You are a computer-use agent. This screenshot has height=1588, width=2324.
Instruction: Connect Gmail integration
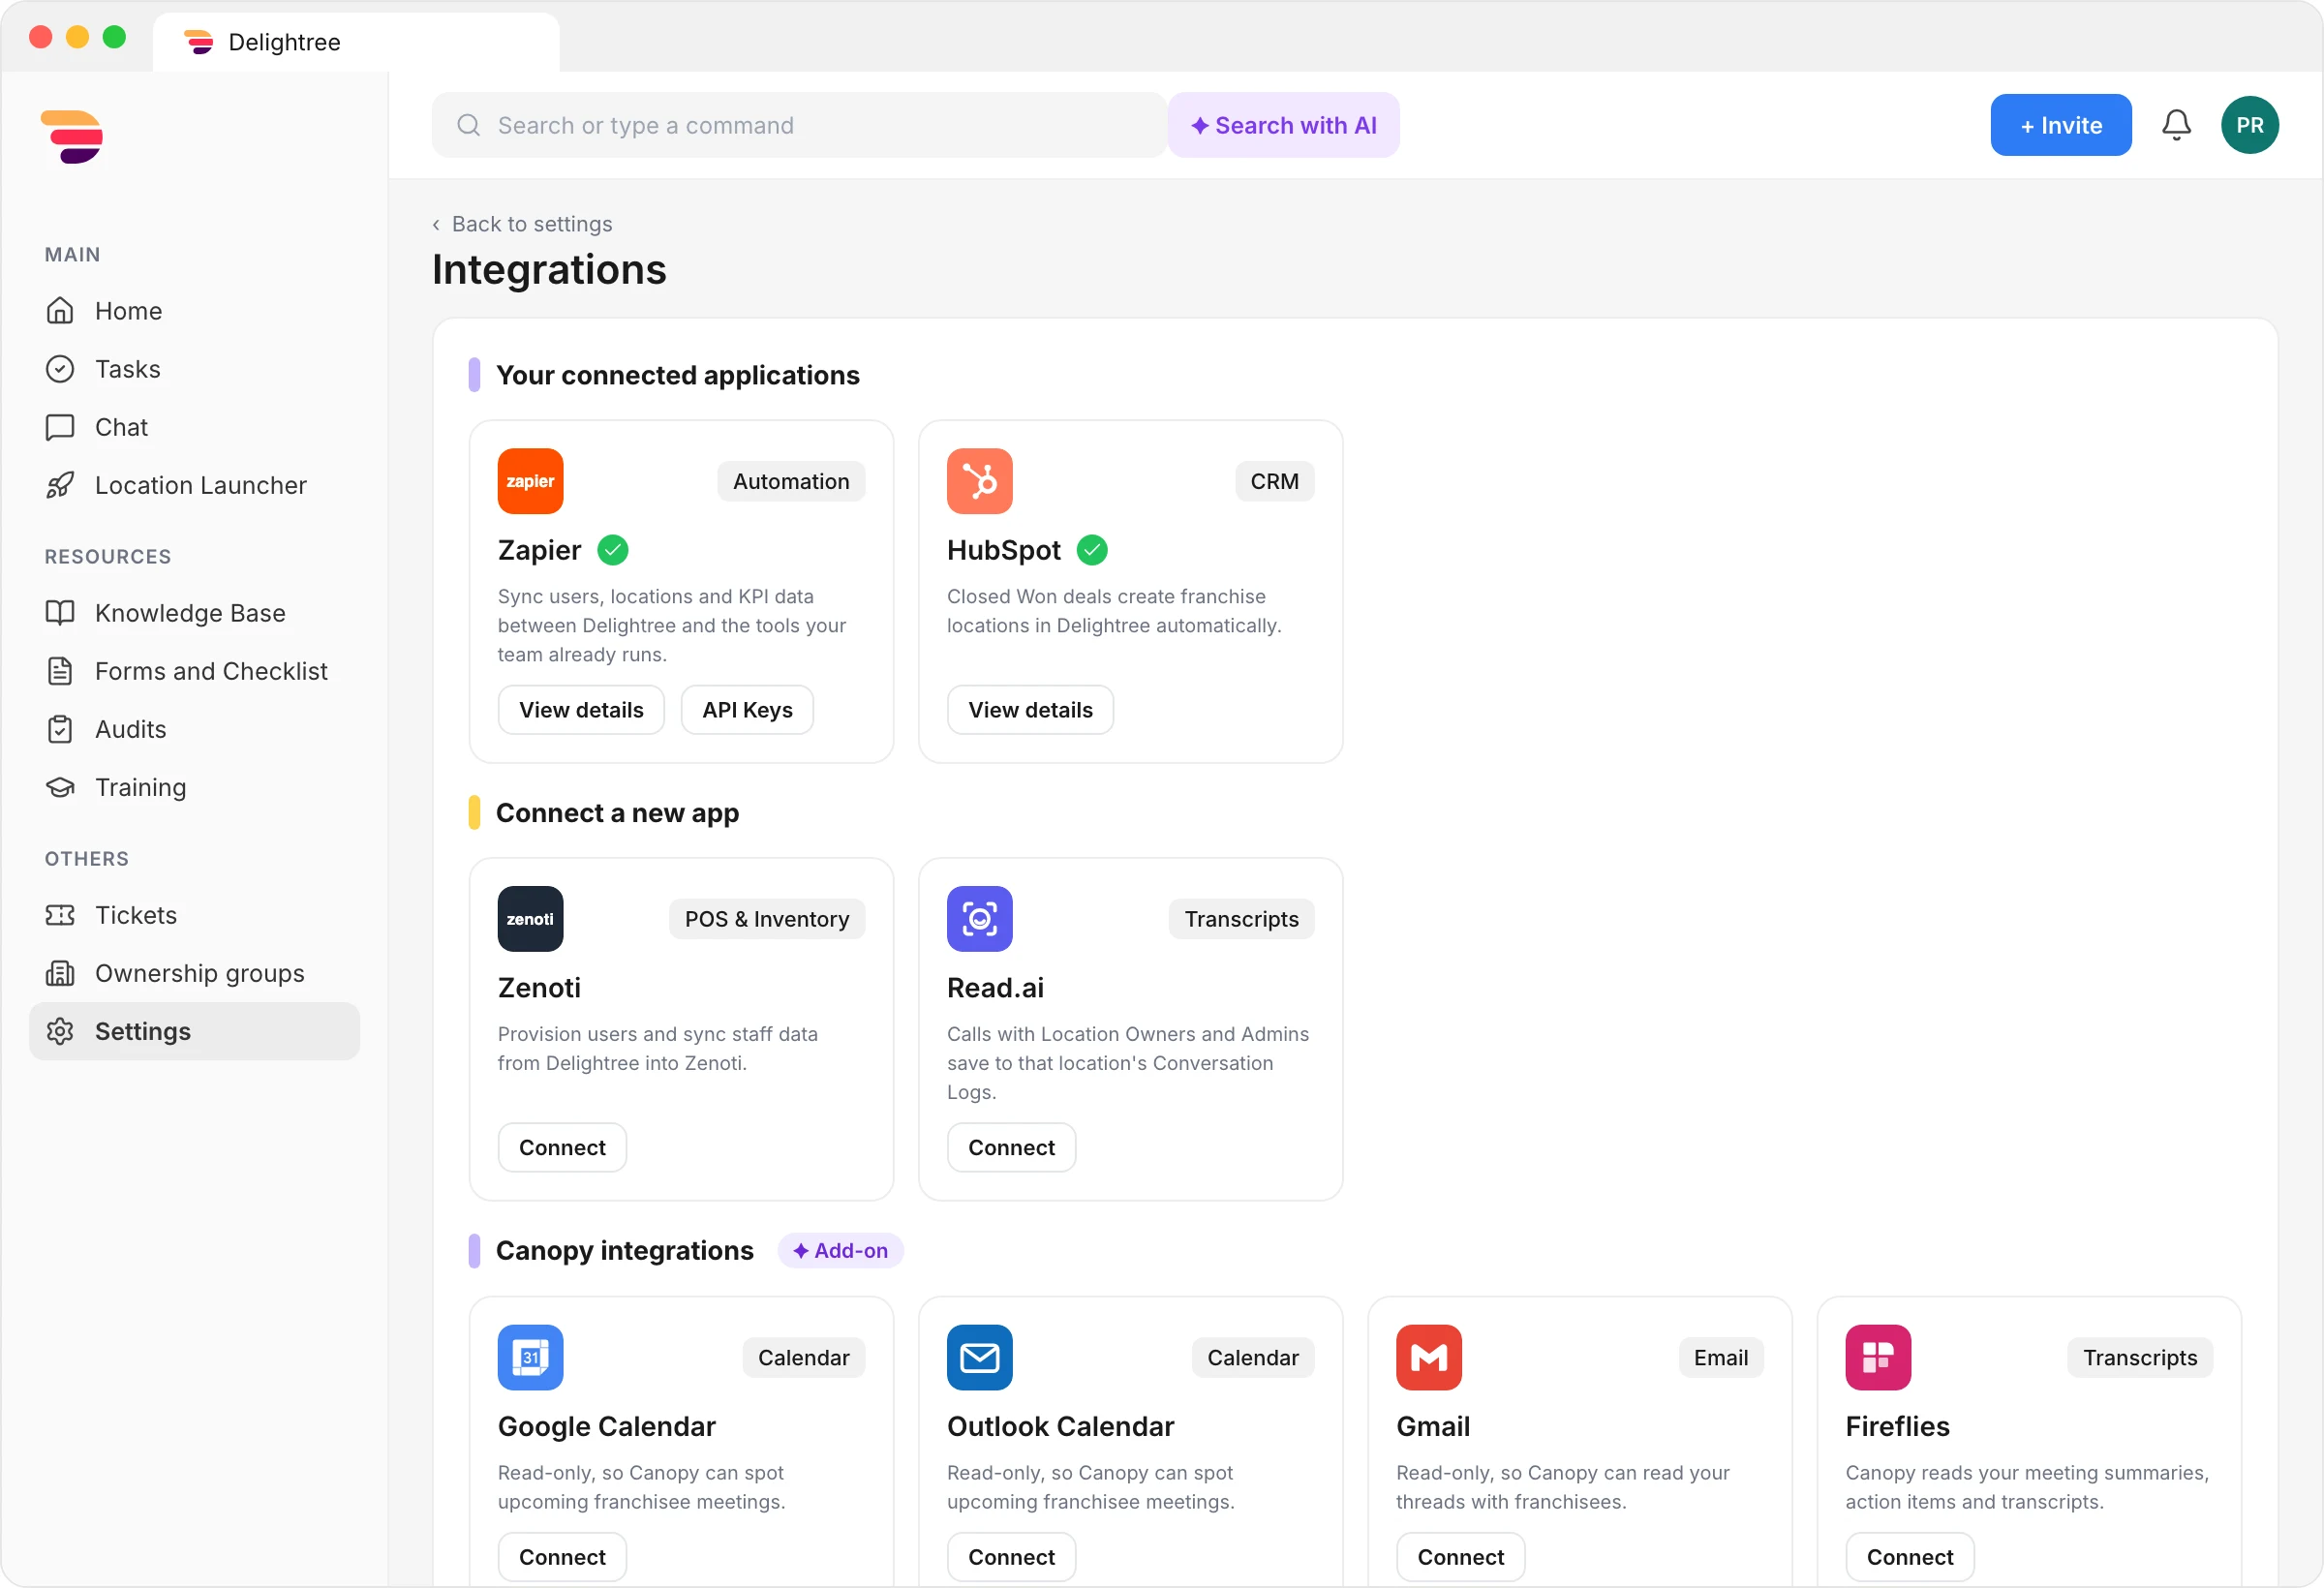(1460, 1557)
